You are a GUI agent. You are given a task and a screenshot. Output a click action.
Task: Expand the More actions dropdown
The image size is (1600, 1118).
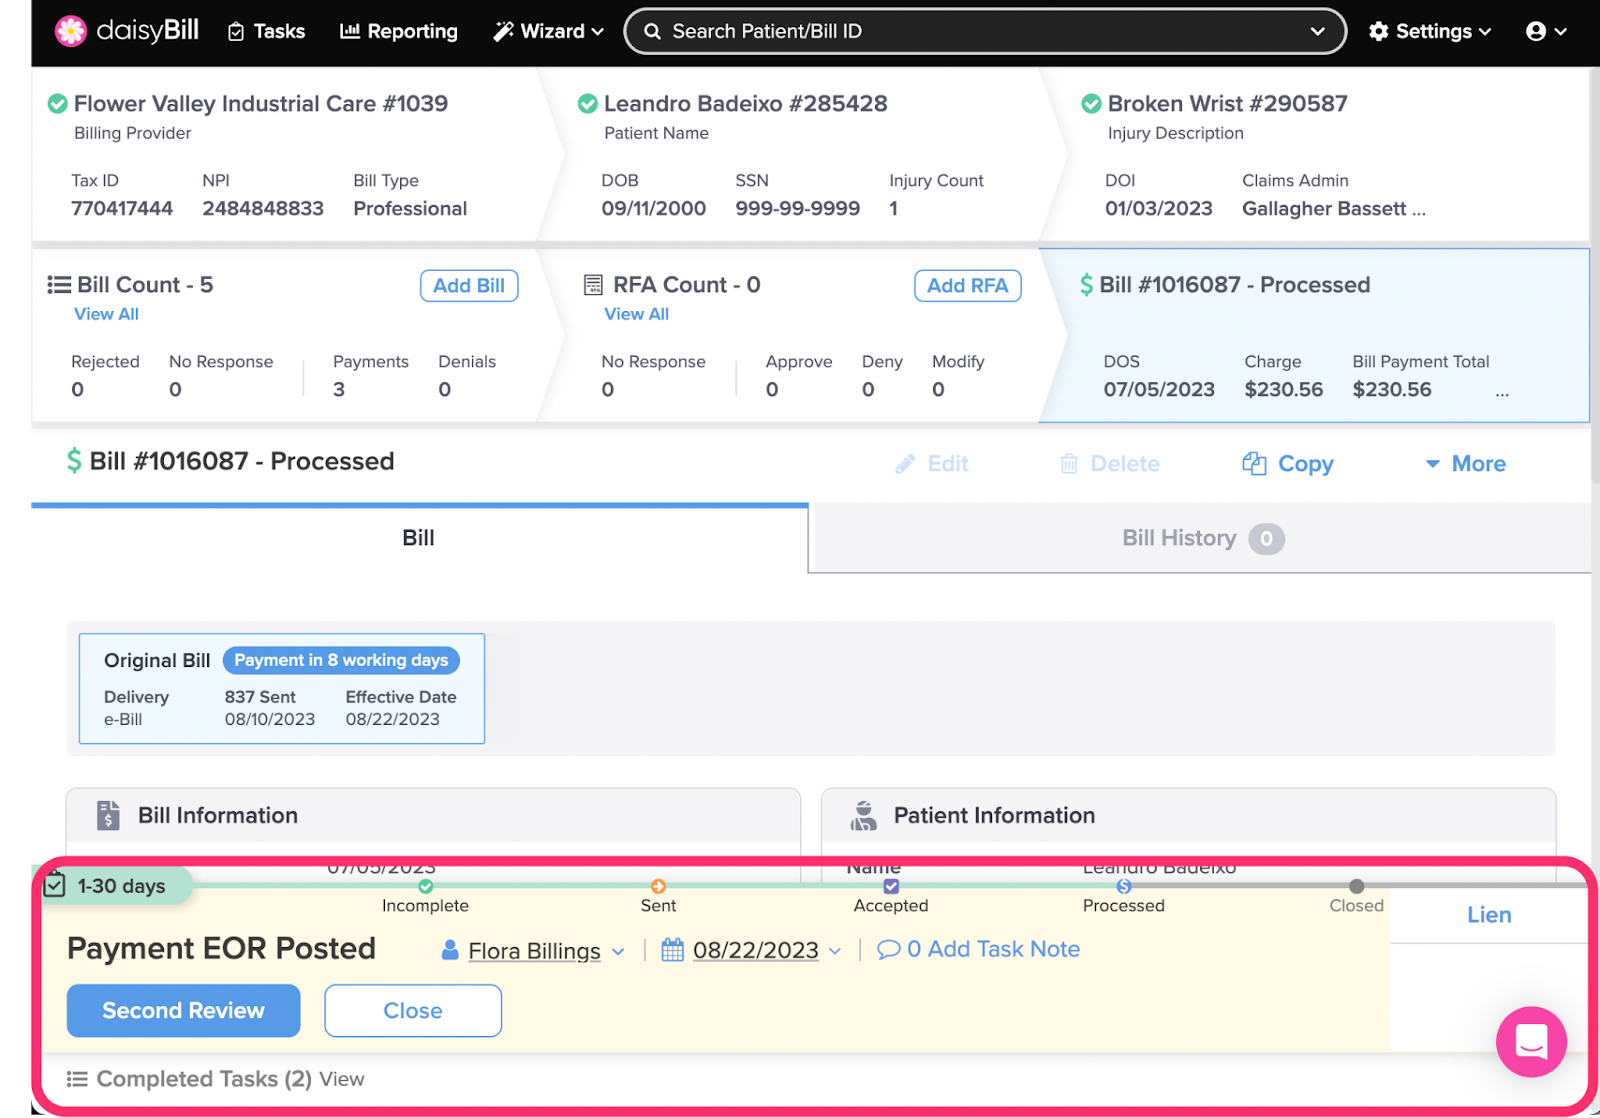pos(1466,463)
